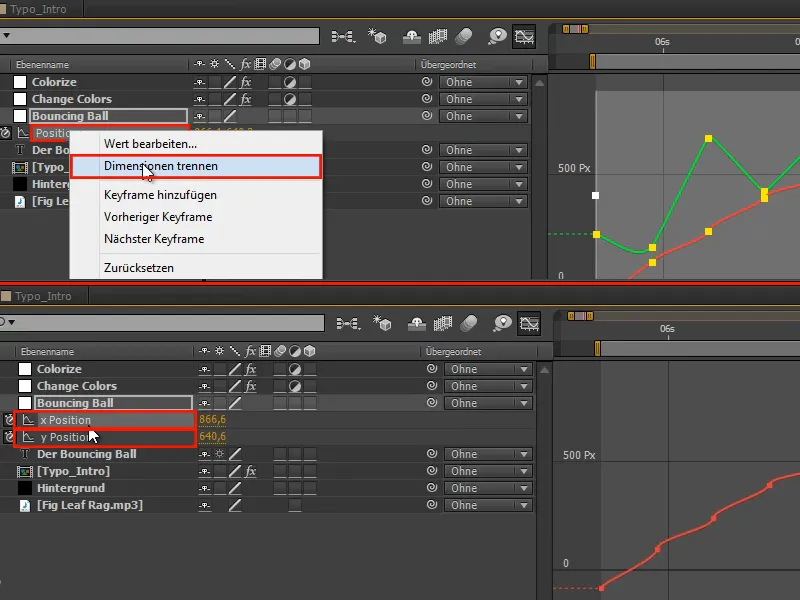
Task: Click the text layer T icon of Der Bouncing Ball
Action: pos(24,454)
